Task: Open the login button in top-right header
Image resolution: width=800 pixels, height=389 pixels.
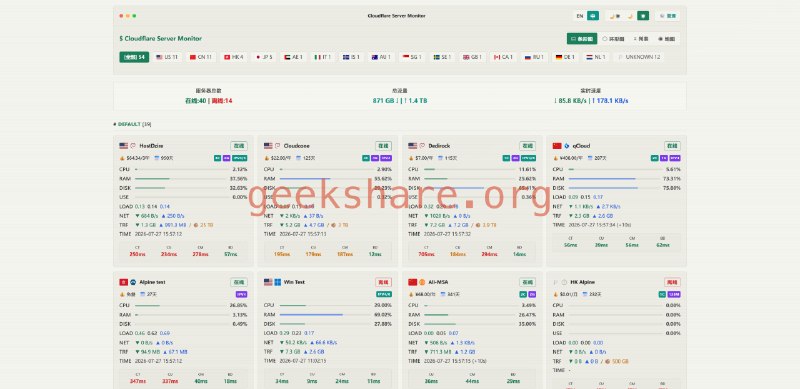Action: [x=667, y=16]
